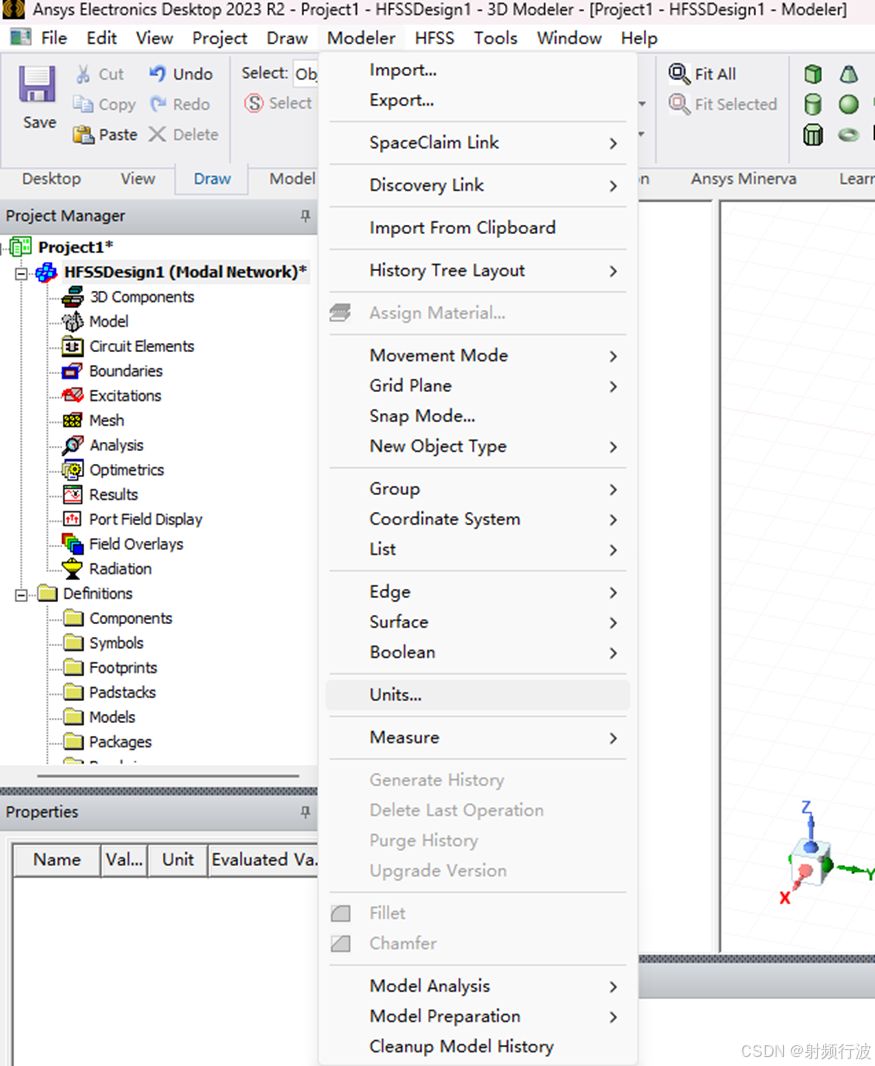Draw a torus with green ring icon
This screenshot has width=875, height=1066.
848,135
